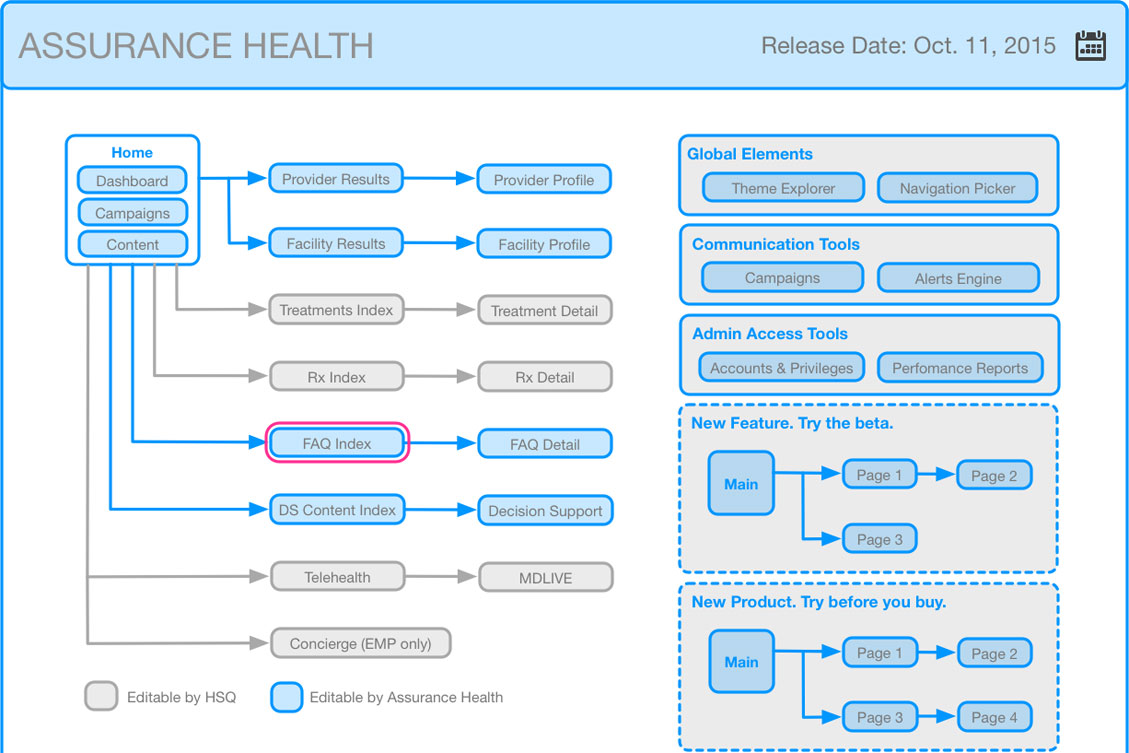Open the Provider Profile node

[x=544, y=180]
